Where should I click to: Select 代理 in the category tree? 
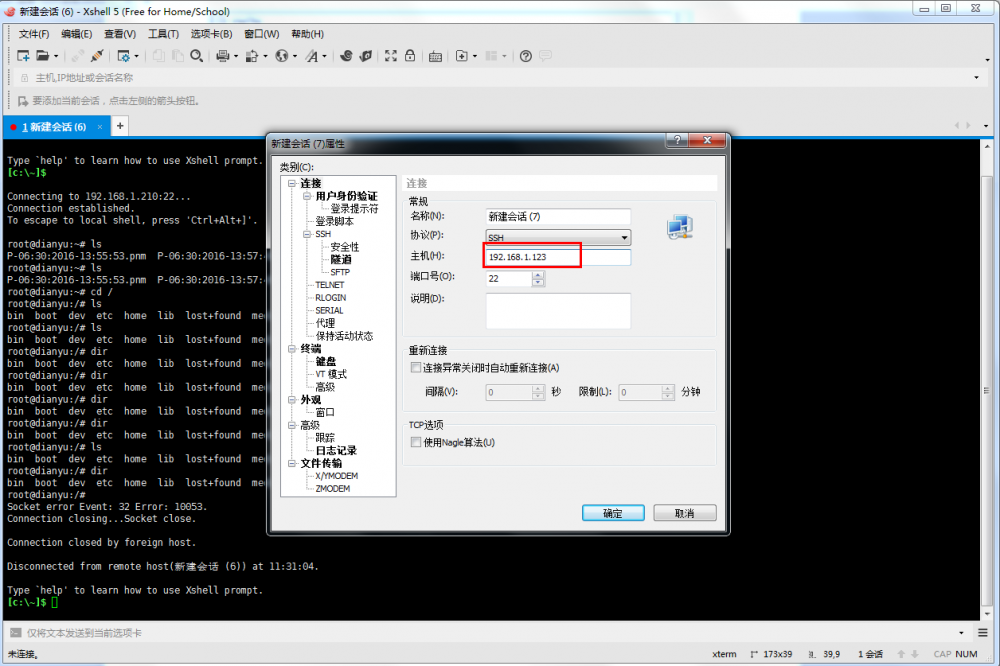point(325,323)
